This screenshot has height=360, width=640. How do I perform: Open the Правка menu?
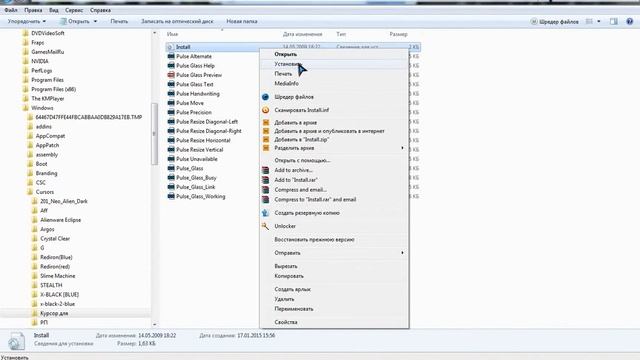pyautogui.click(x=33, y=10)
